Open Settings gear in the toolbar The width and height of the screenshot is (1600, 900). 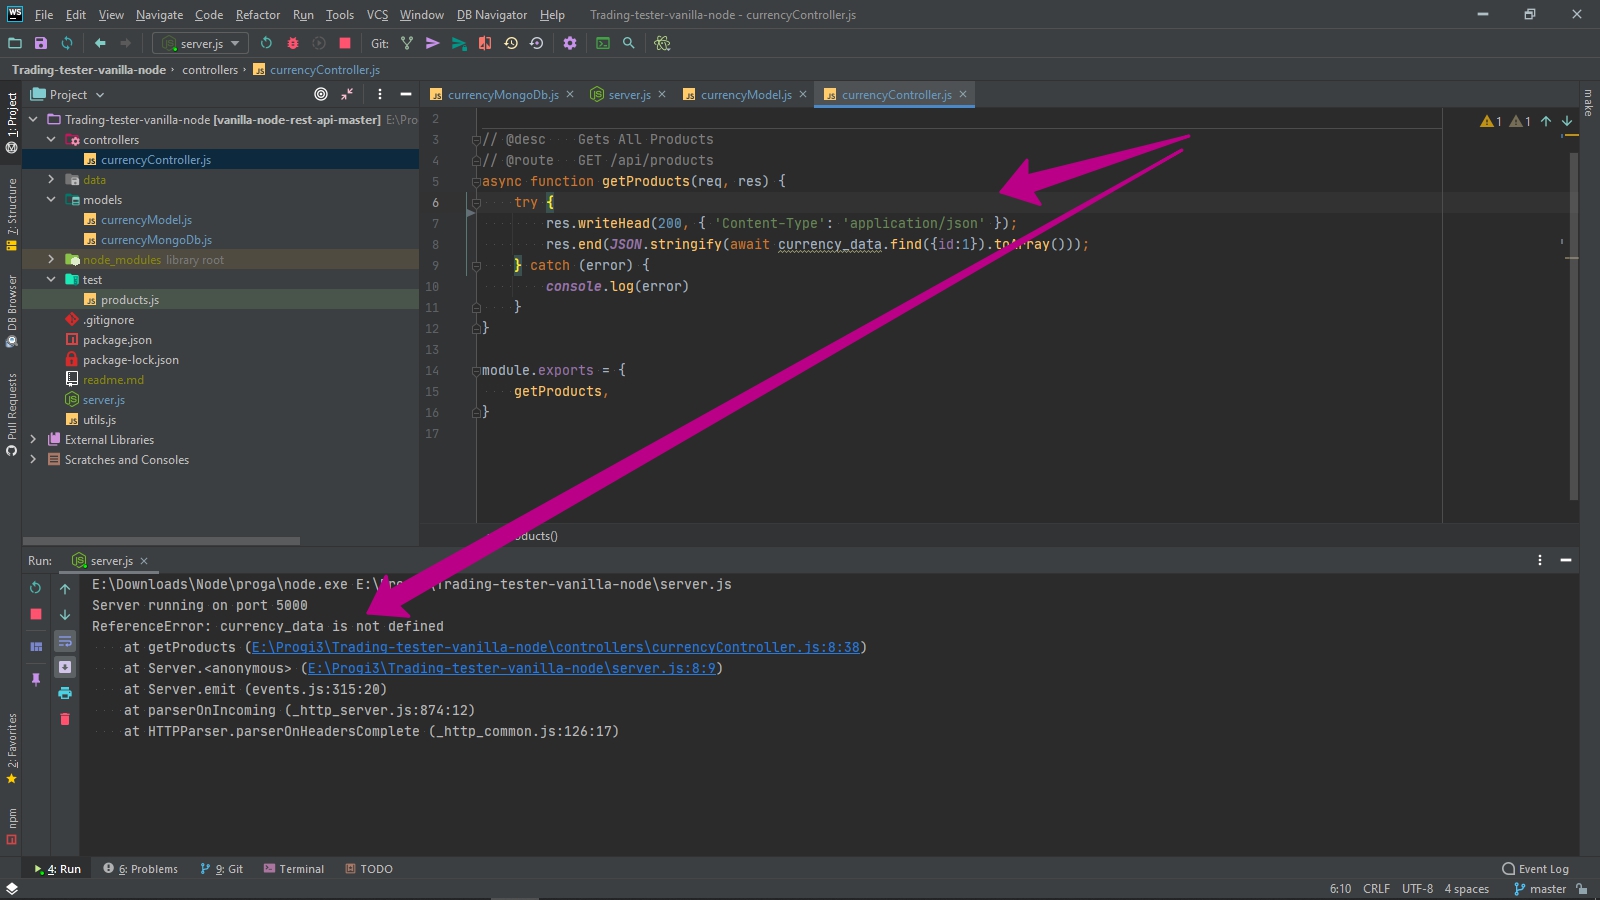tap(570, 43)
